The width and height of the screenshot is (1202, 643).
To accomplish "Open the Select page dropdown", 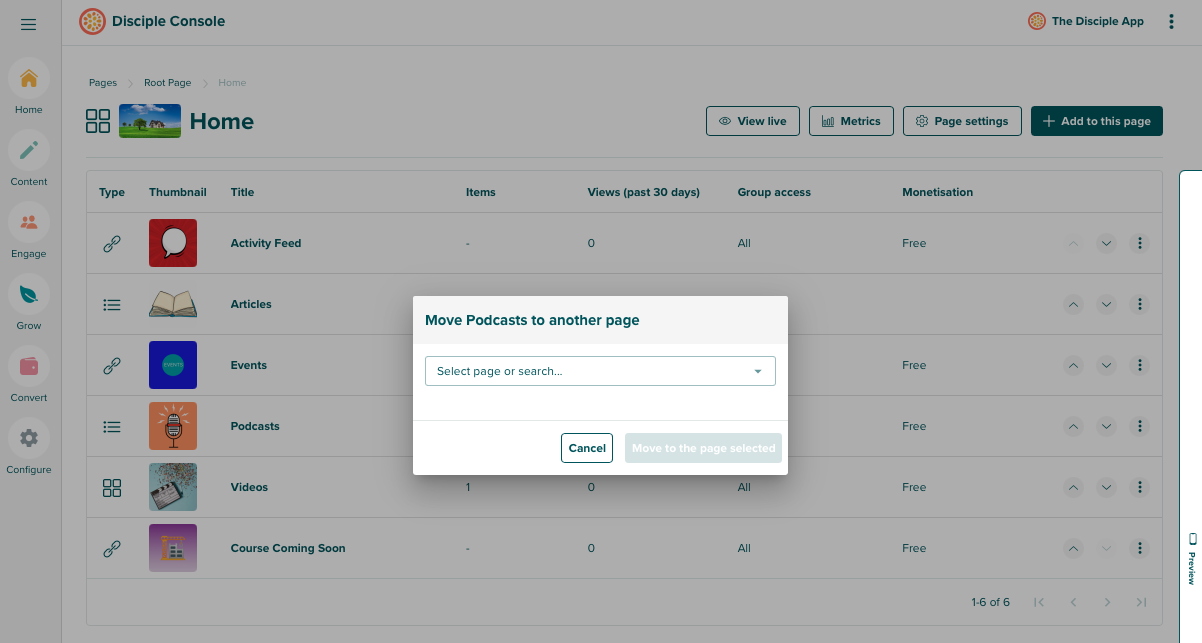I will click(600, 371).
